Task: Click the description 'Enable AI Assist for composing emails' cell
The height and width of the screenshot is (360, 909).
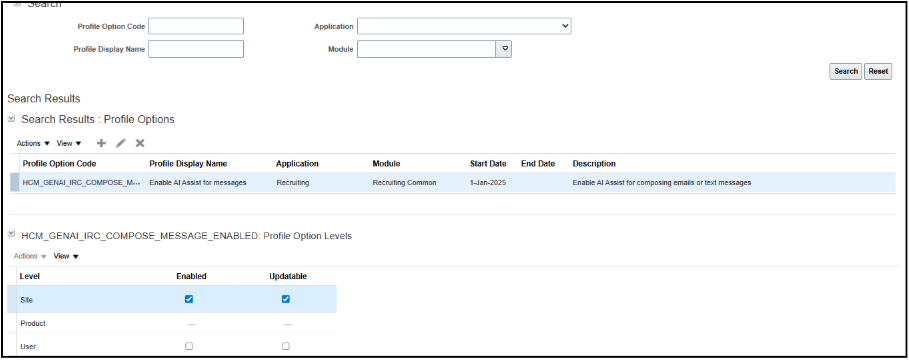Action: point(662,183)
